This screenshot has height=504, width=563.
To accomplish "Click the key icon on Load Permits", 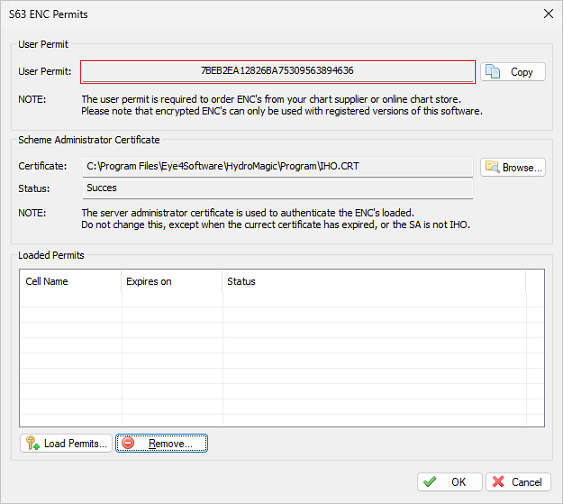I will (33, 443).
